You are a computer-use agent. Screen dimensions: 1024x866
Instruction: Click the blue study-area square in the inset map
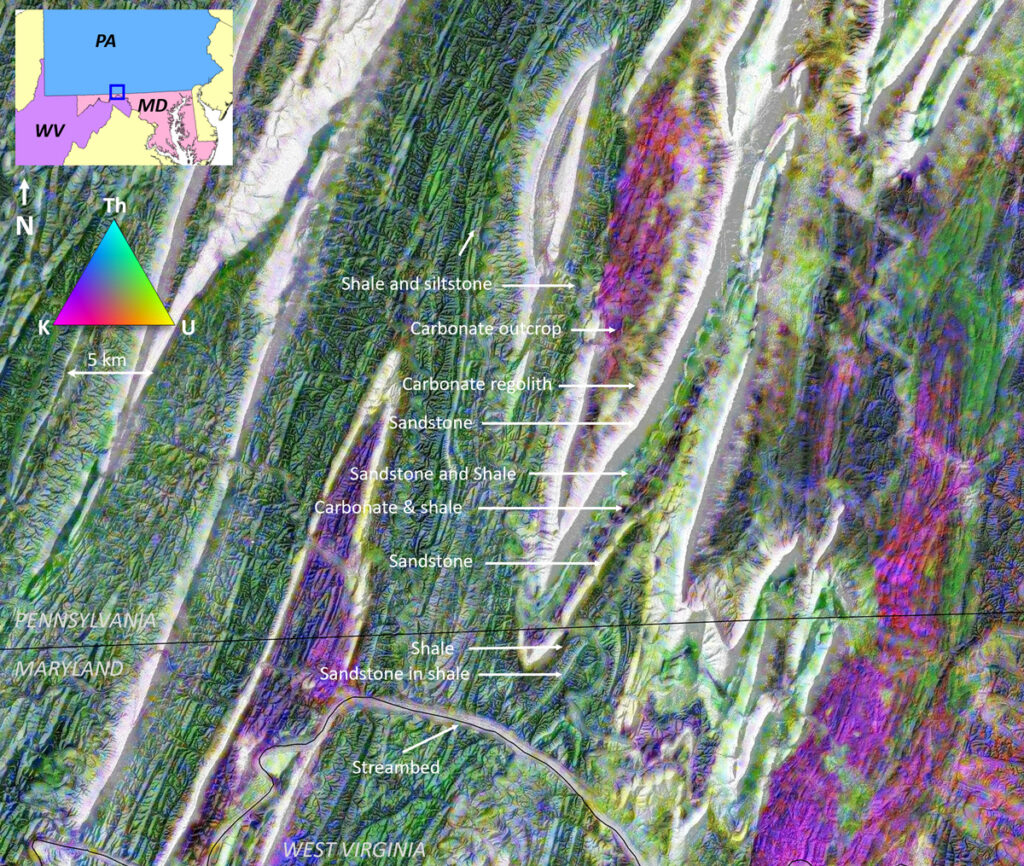(x=117, y=92)
